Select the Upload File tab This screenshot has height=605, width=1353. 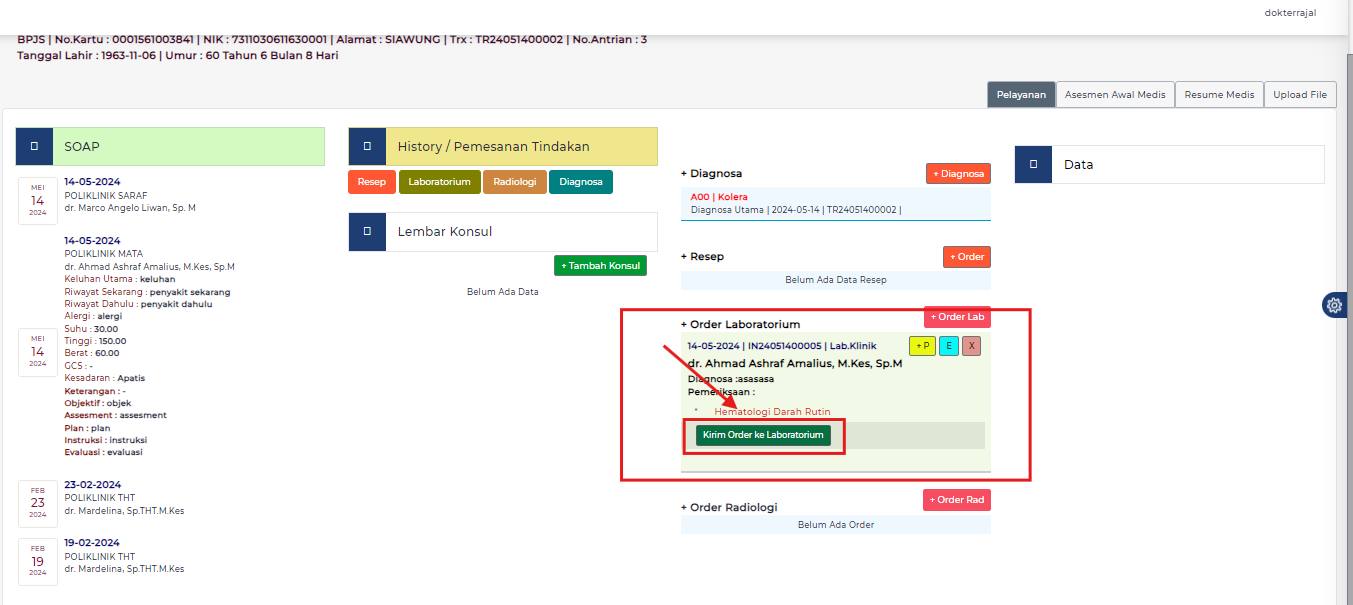coord(1300,95)
